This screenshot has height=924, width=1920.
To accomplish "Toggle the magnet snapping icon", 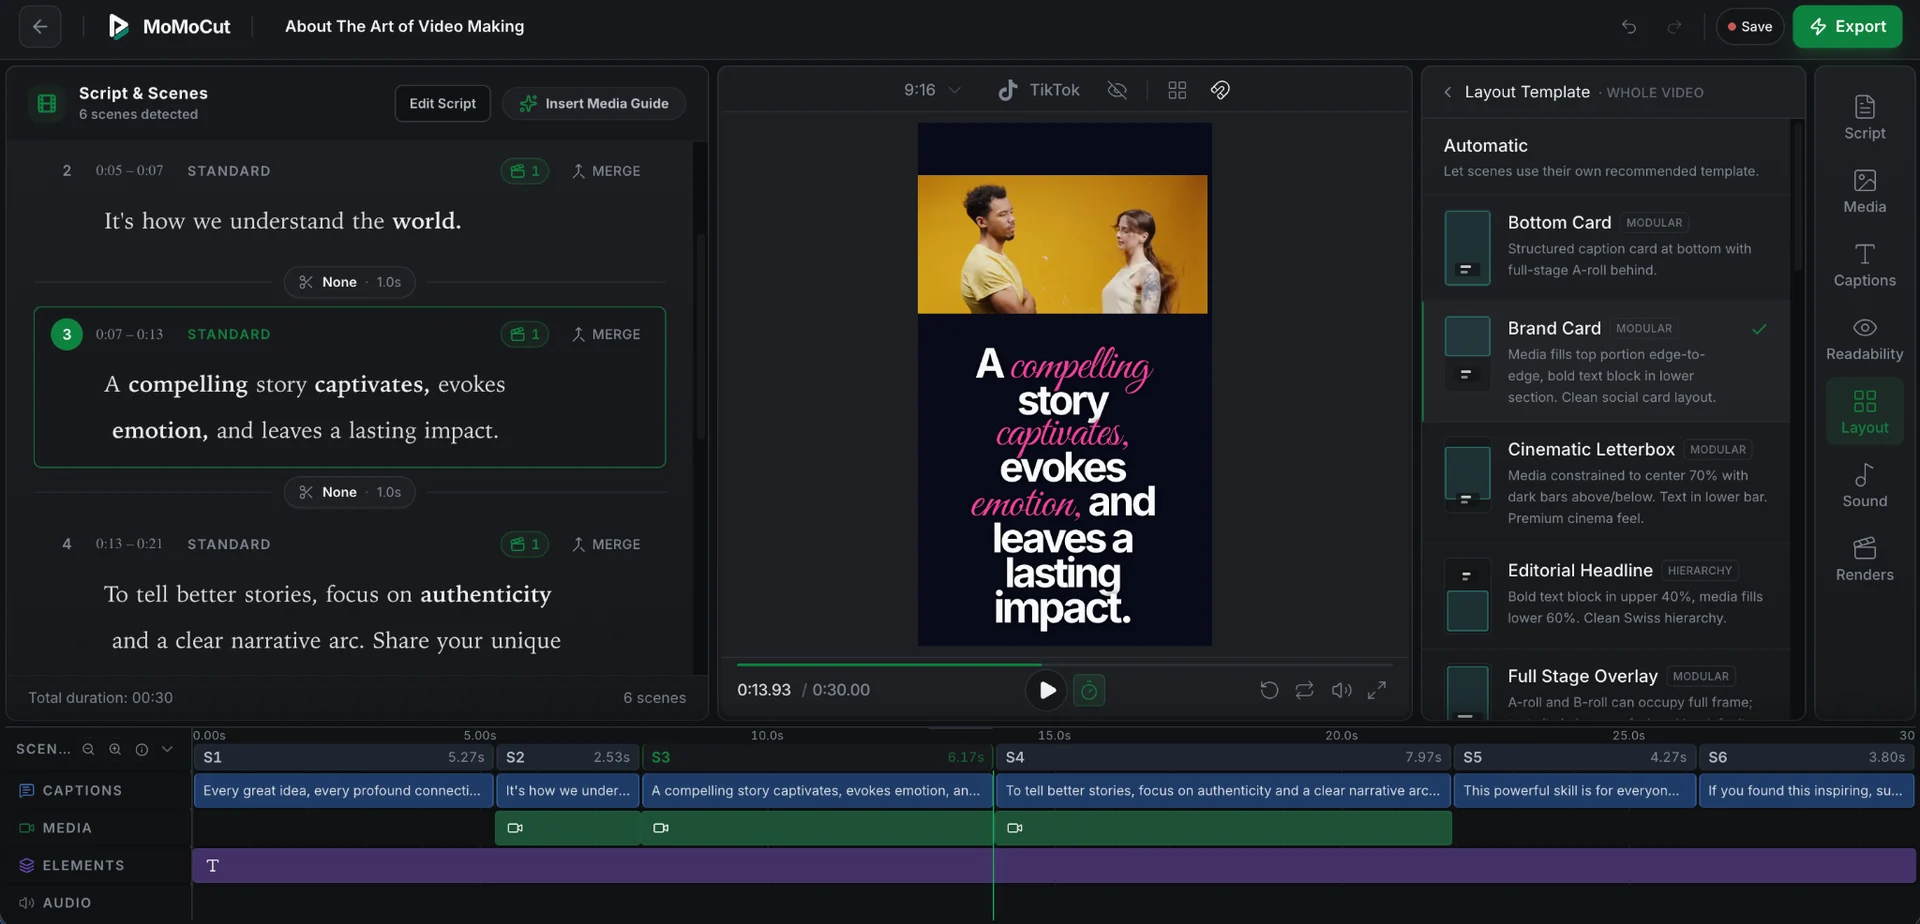I will [x=1220, y=90].
